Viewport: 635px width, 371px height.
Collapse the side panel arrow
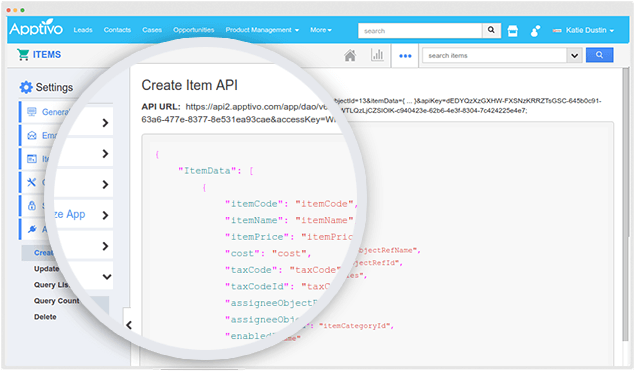129,325
